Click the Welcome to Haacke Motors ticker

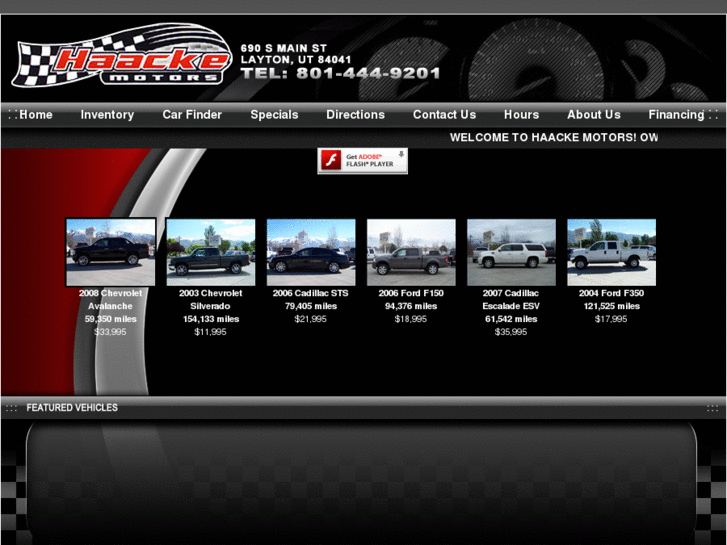click(x=554, y=137)
